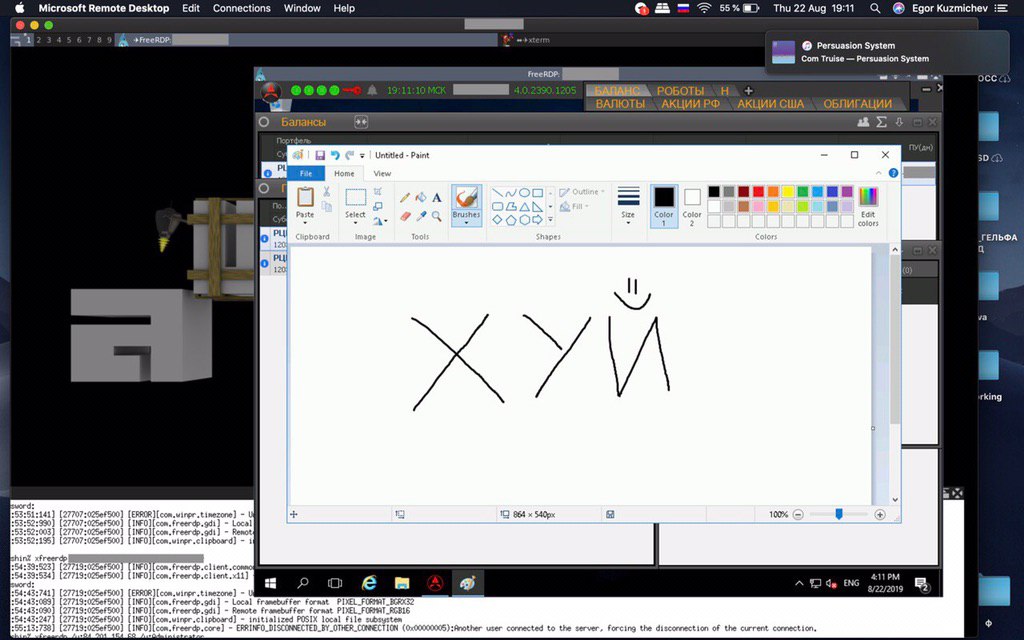The image size is (1024, 640).
Task: Pick the Color picker eyedropper tool
Action: coord(421,216)
